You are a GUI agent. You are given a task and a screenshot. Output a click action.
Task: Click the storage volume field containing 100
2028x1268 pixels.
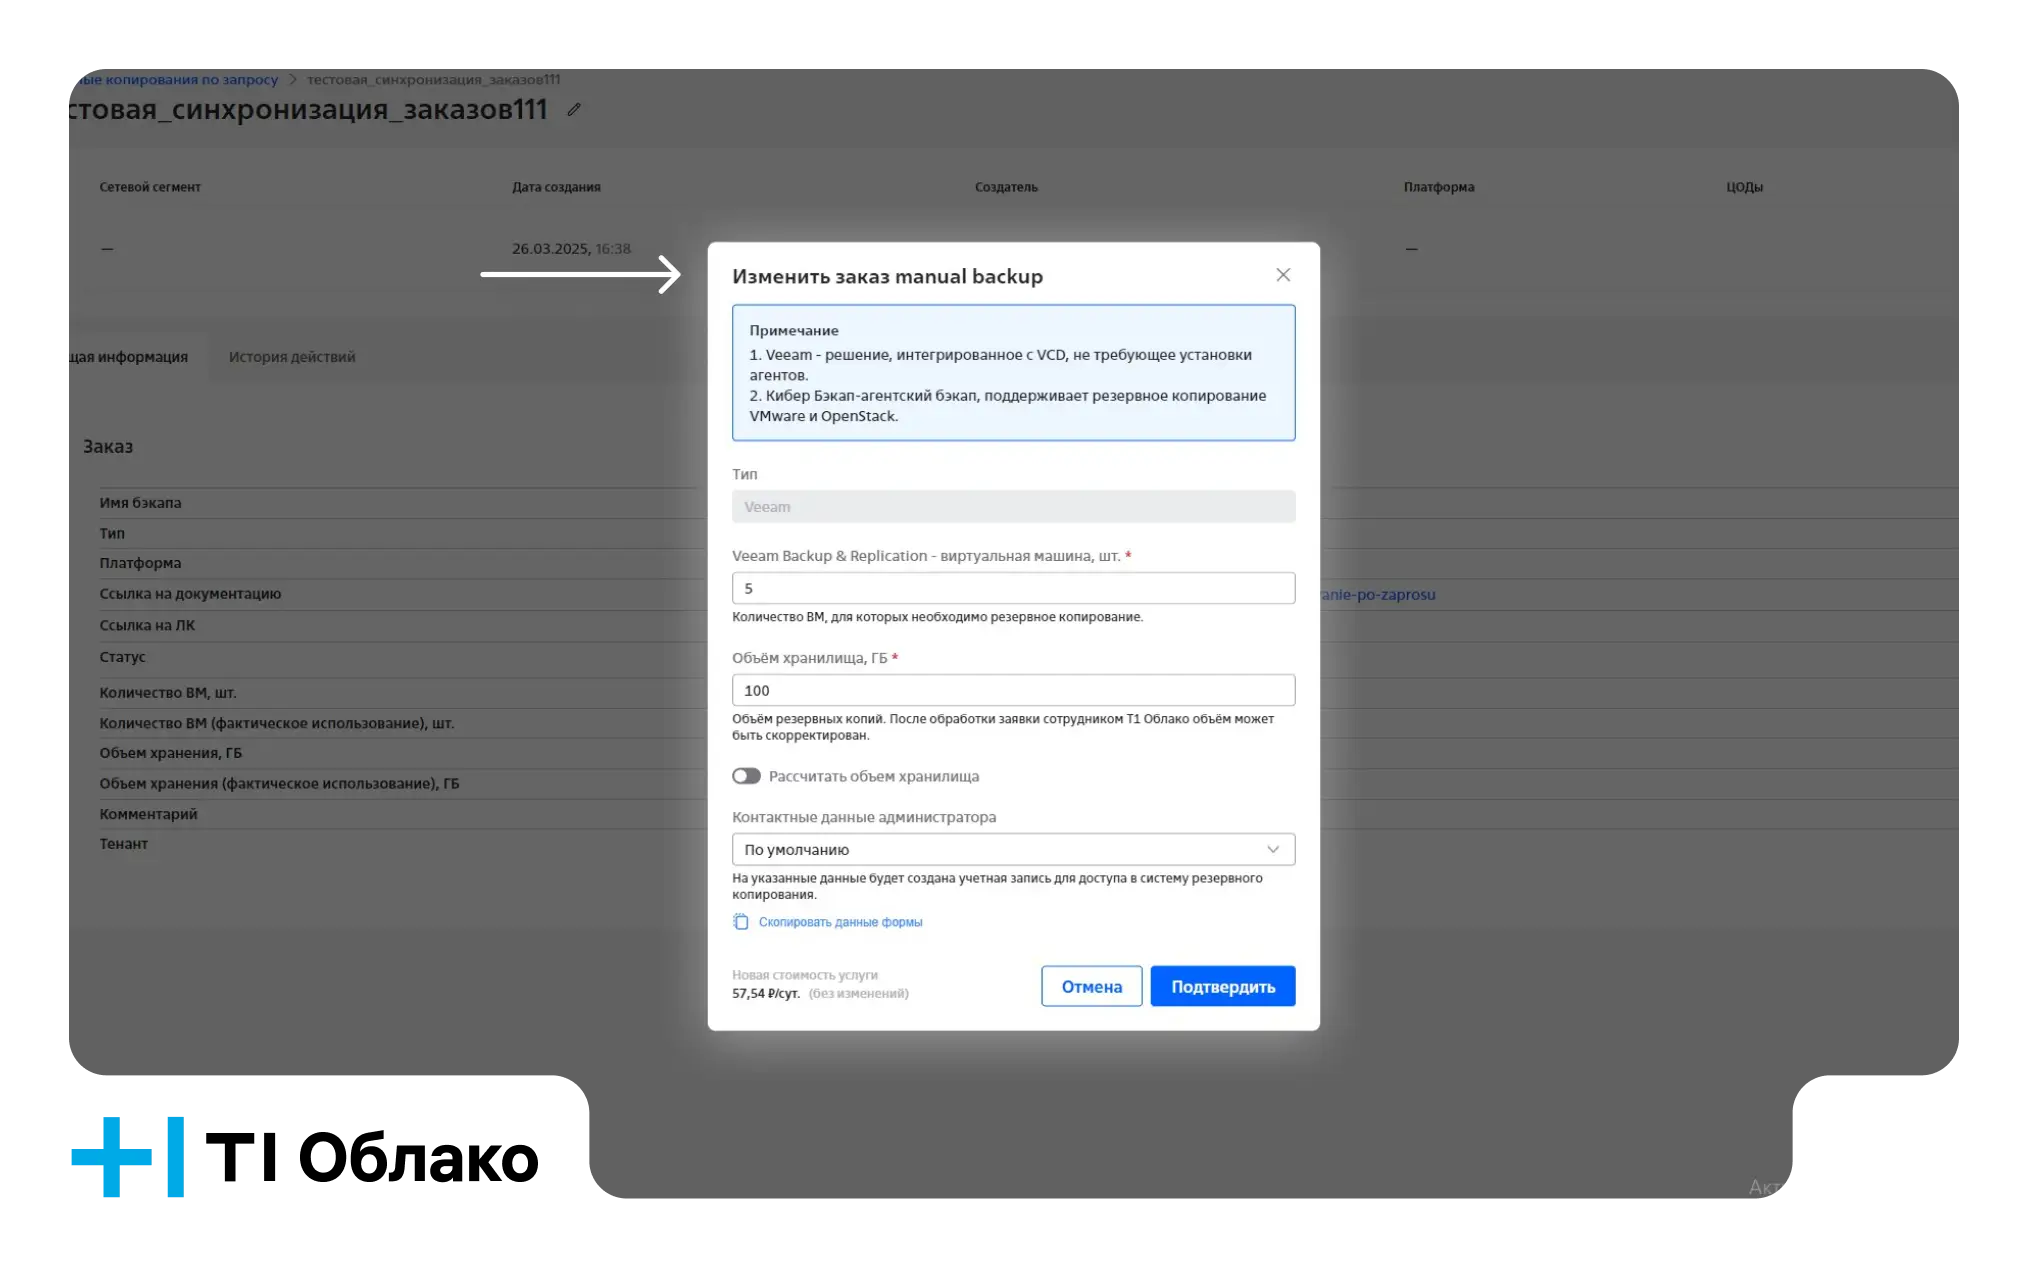point(1013,690)
